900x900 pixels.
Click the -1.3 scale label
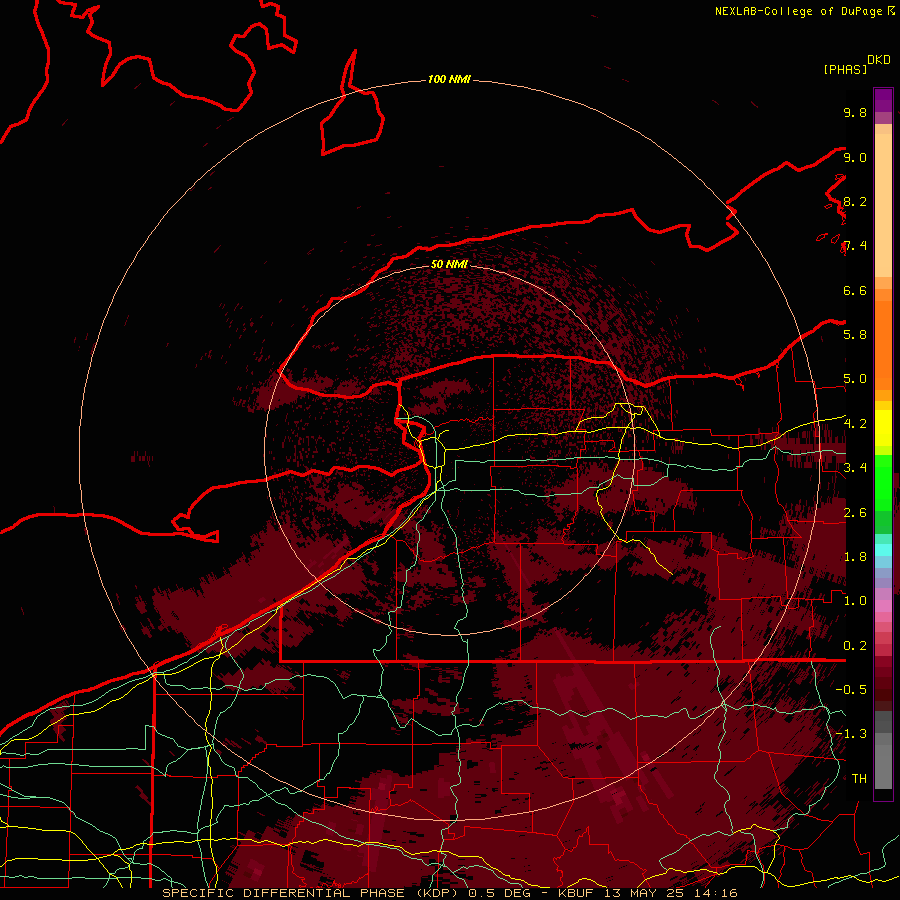(851, 734)
